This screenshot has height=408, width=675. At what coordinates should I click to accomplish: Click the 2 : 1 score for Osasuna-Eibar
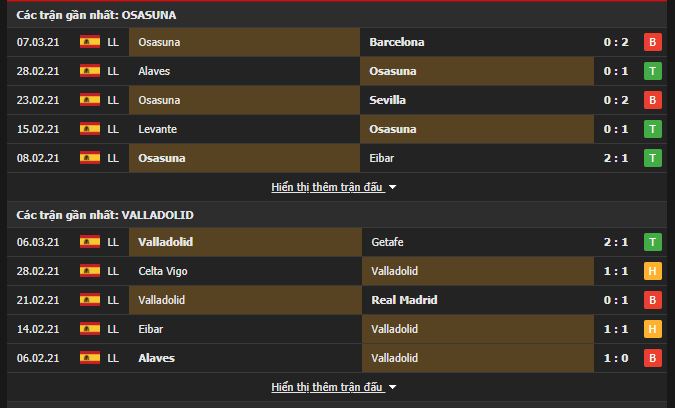616,158
